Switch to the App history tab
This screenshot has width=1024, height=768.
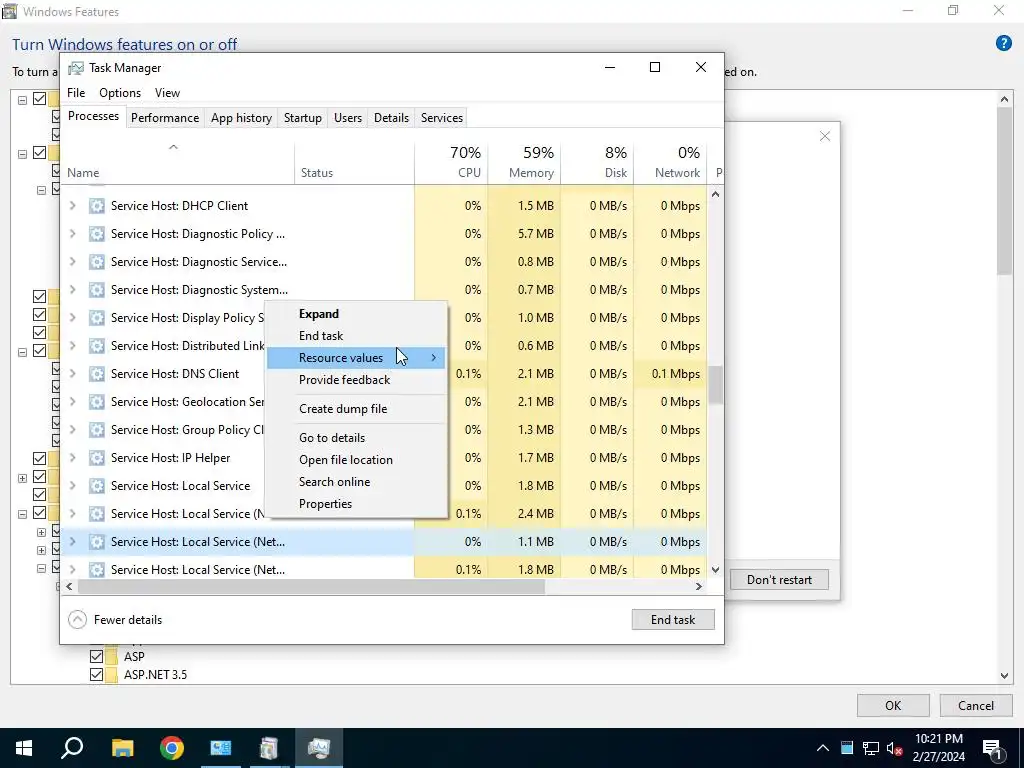coord(241,118)
